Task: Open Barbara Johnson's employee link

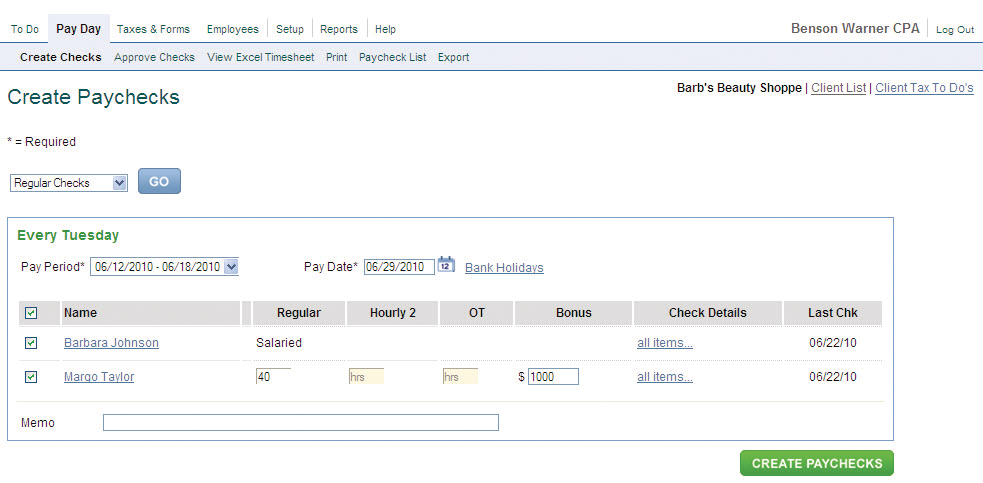Action: pyautogui.click(x=111, y=343)
